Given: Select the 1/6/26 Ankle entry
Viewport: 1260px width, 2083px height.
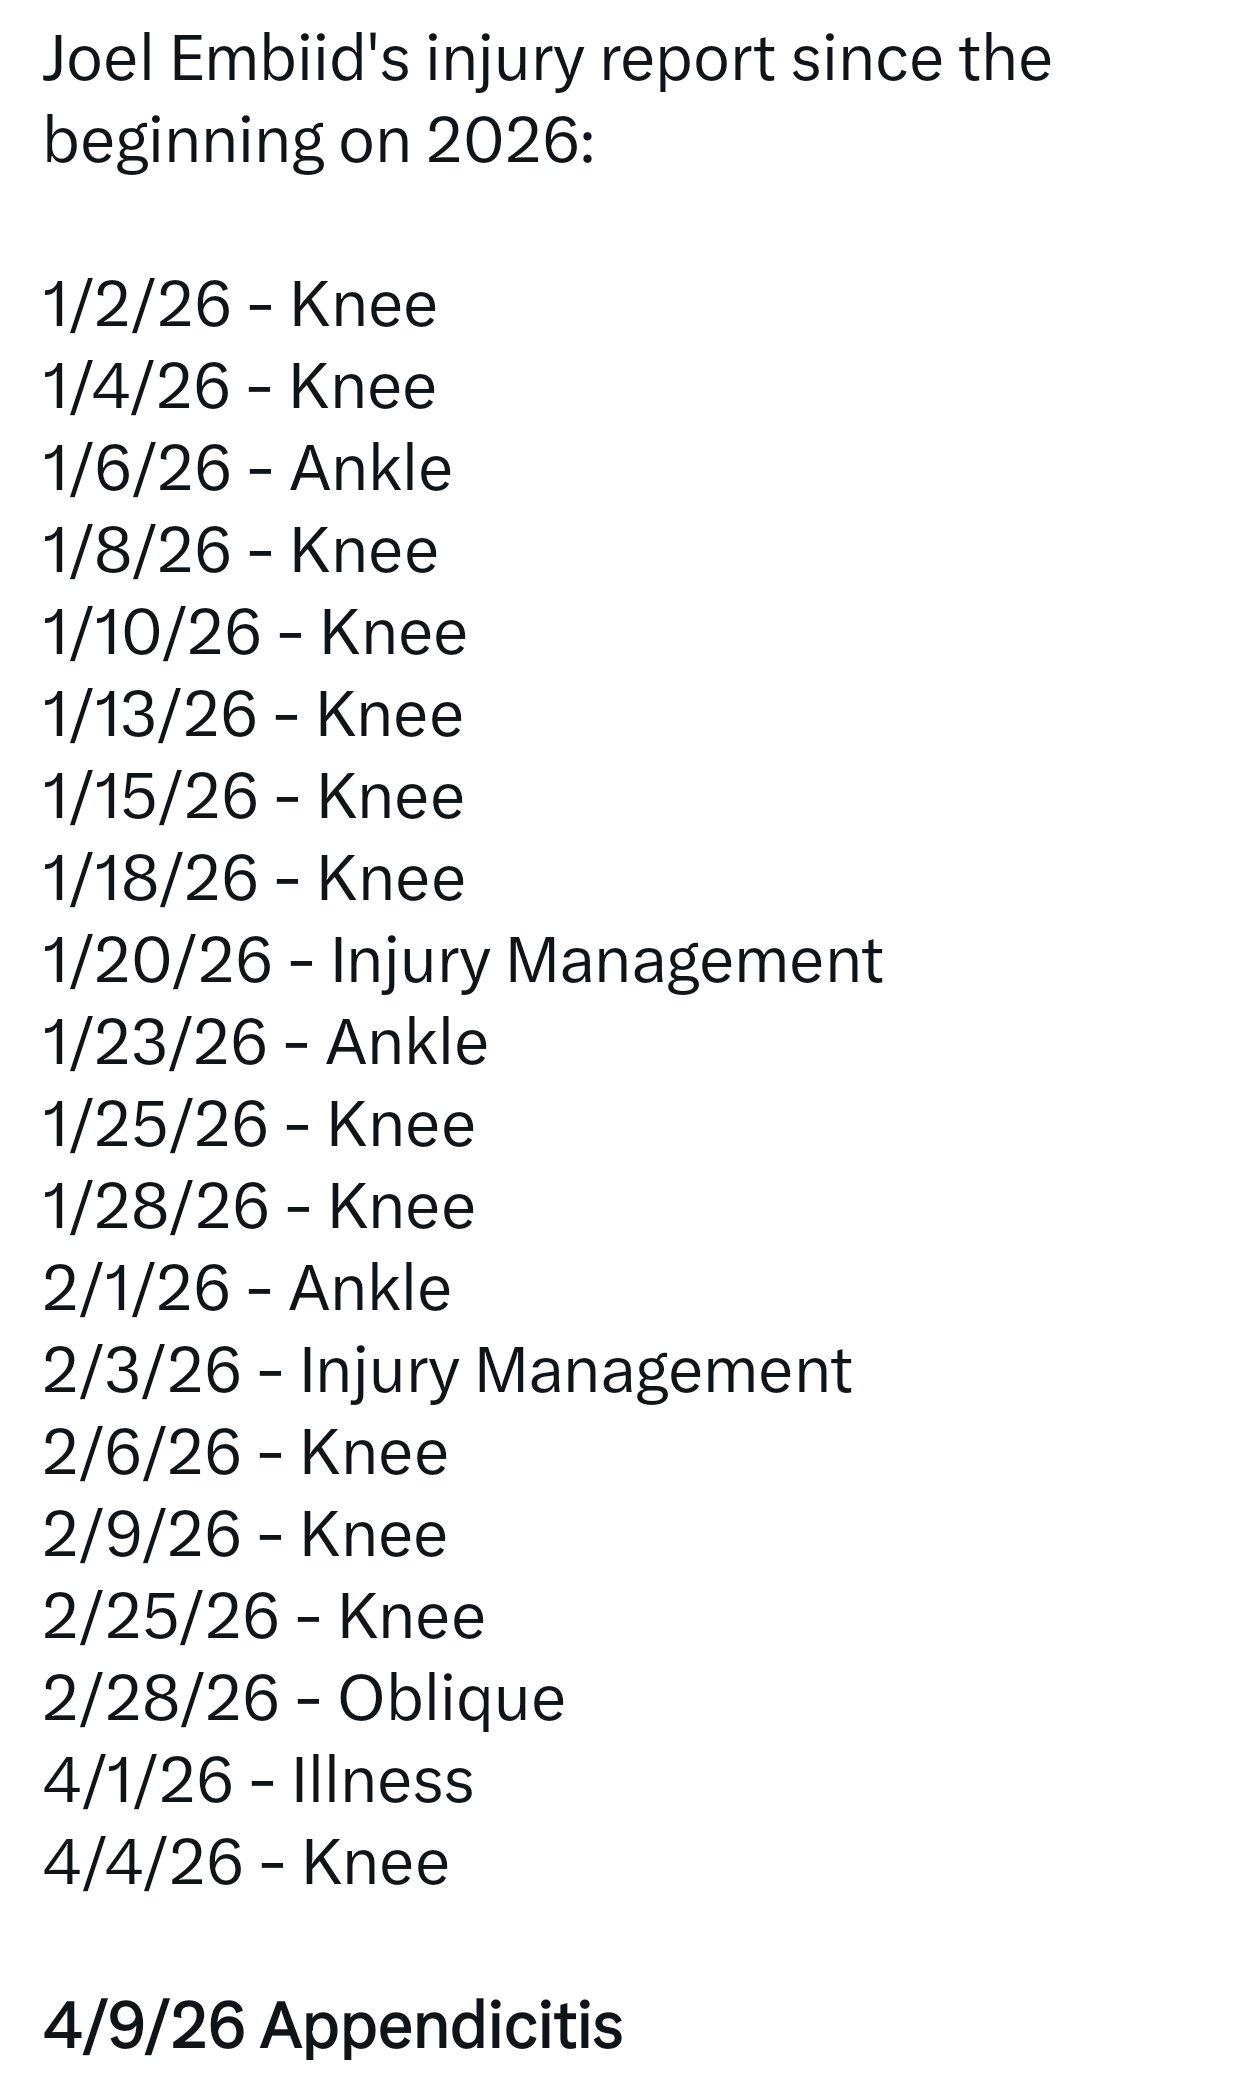Looking at the screenshot, I should [x=247, y=468].
